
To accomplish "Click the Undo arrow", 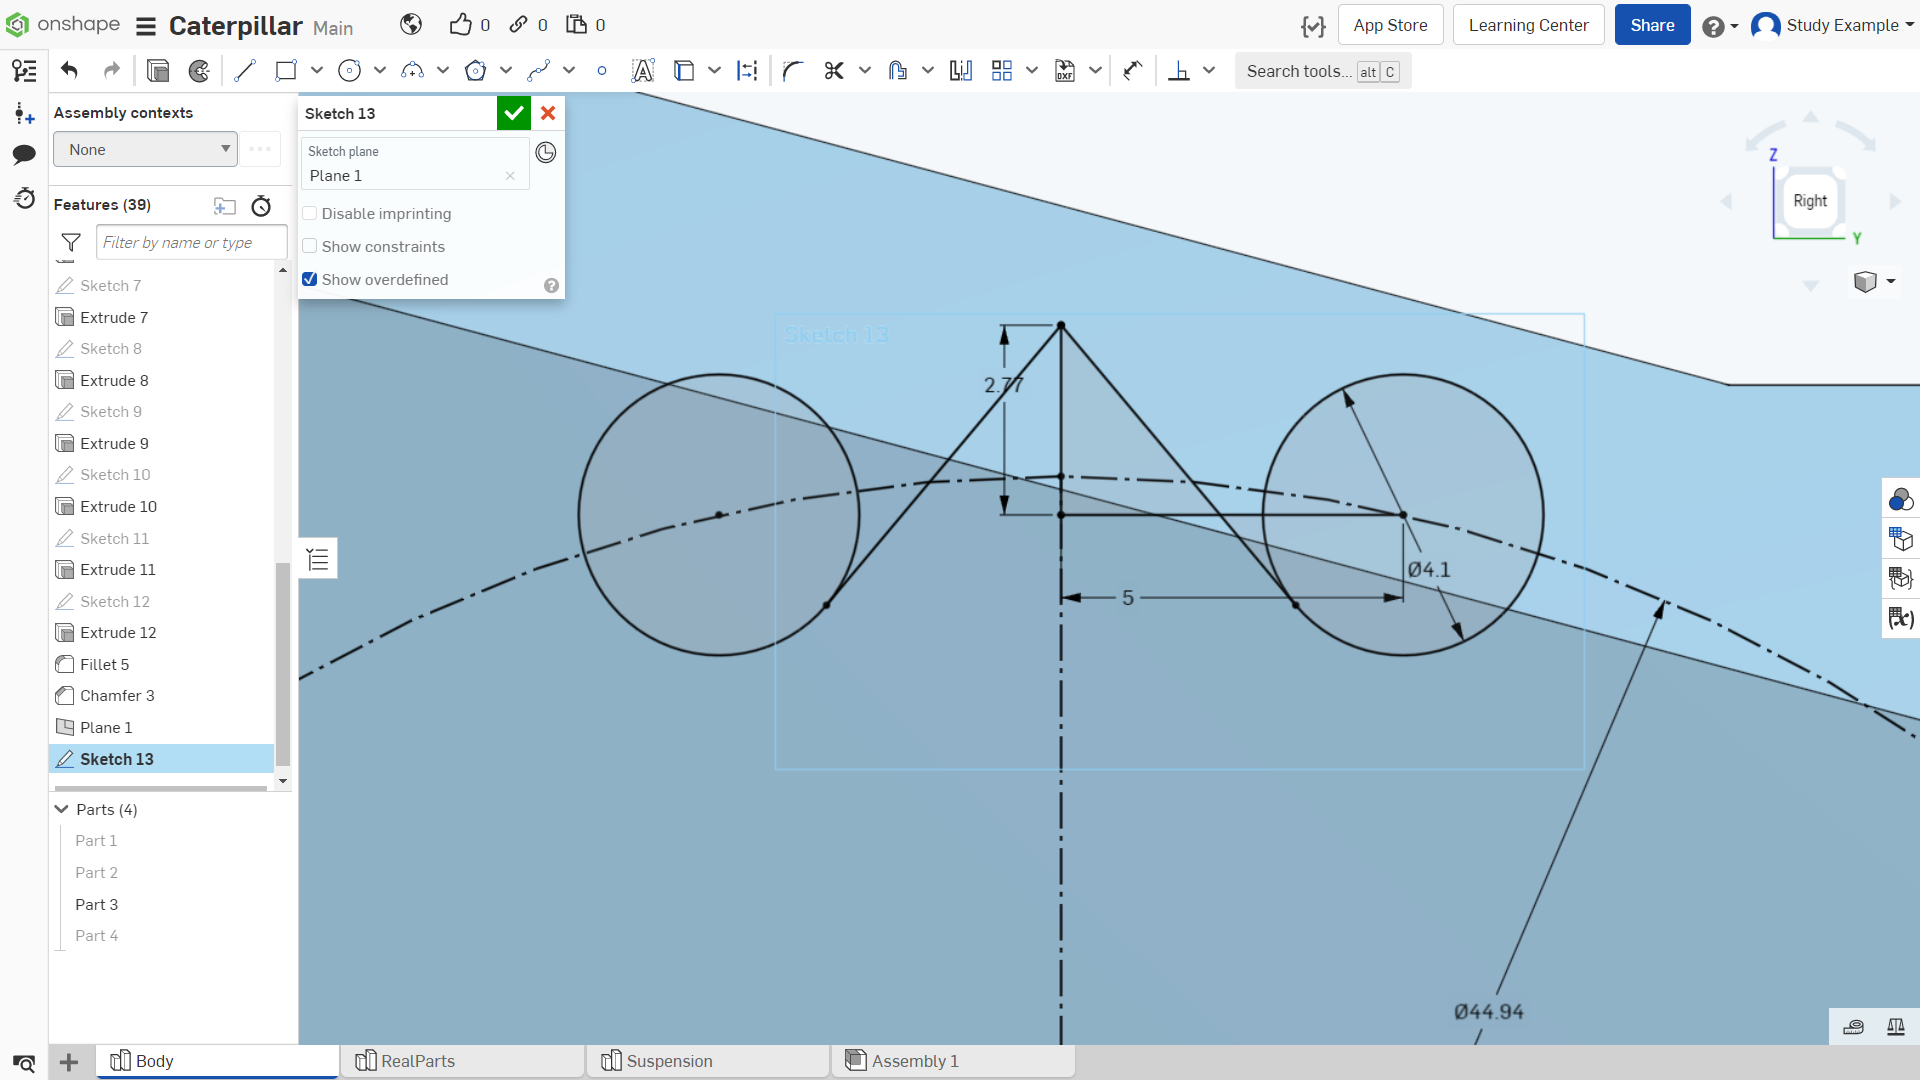I will (69, 71).
